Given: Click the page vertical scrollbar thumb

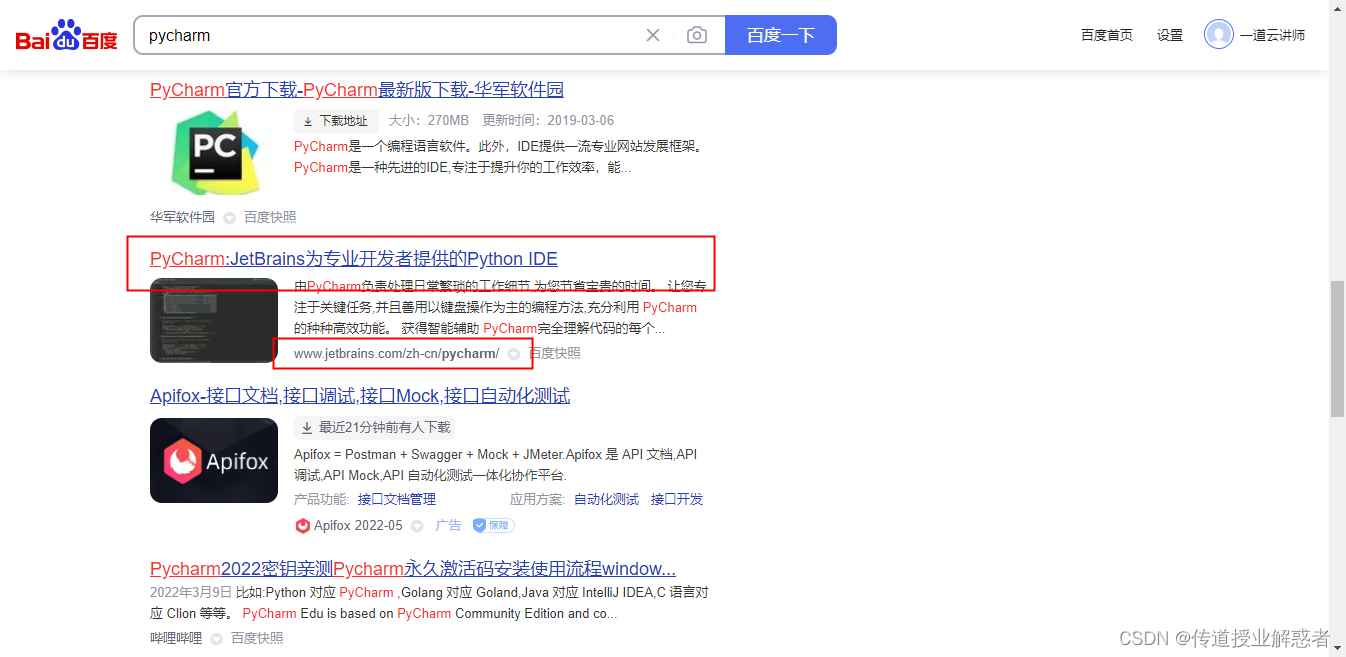Looking at the screenshot, I should tap(1337, 348).
